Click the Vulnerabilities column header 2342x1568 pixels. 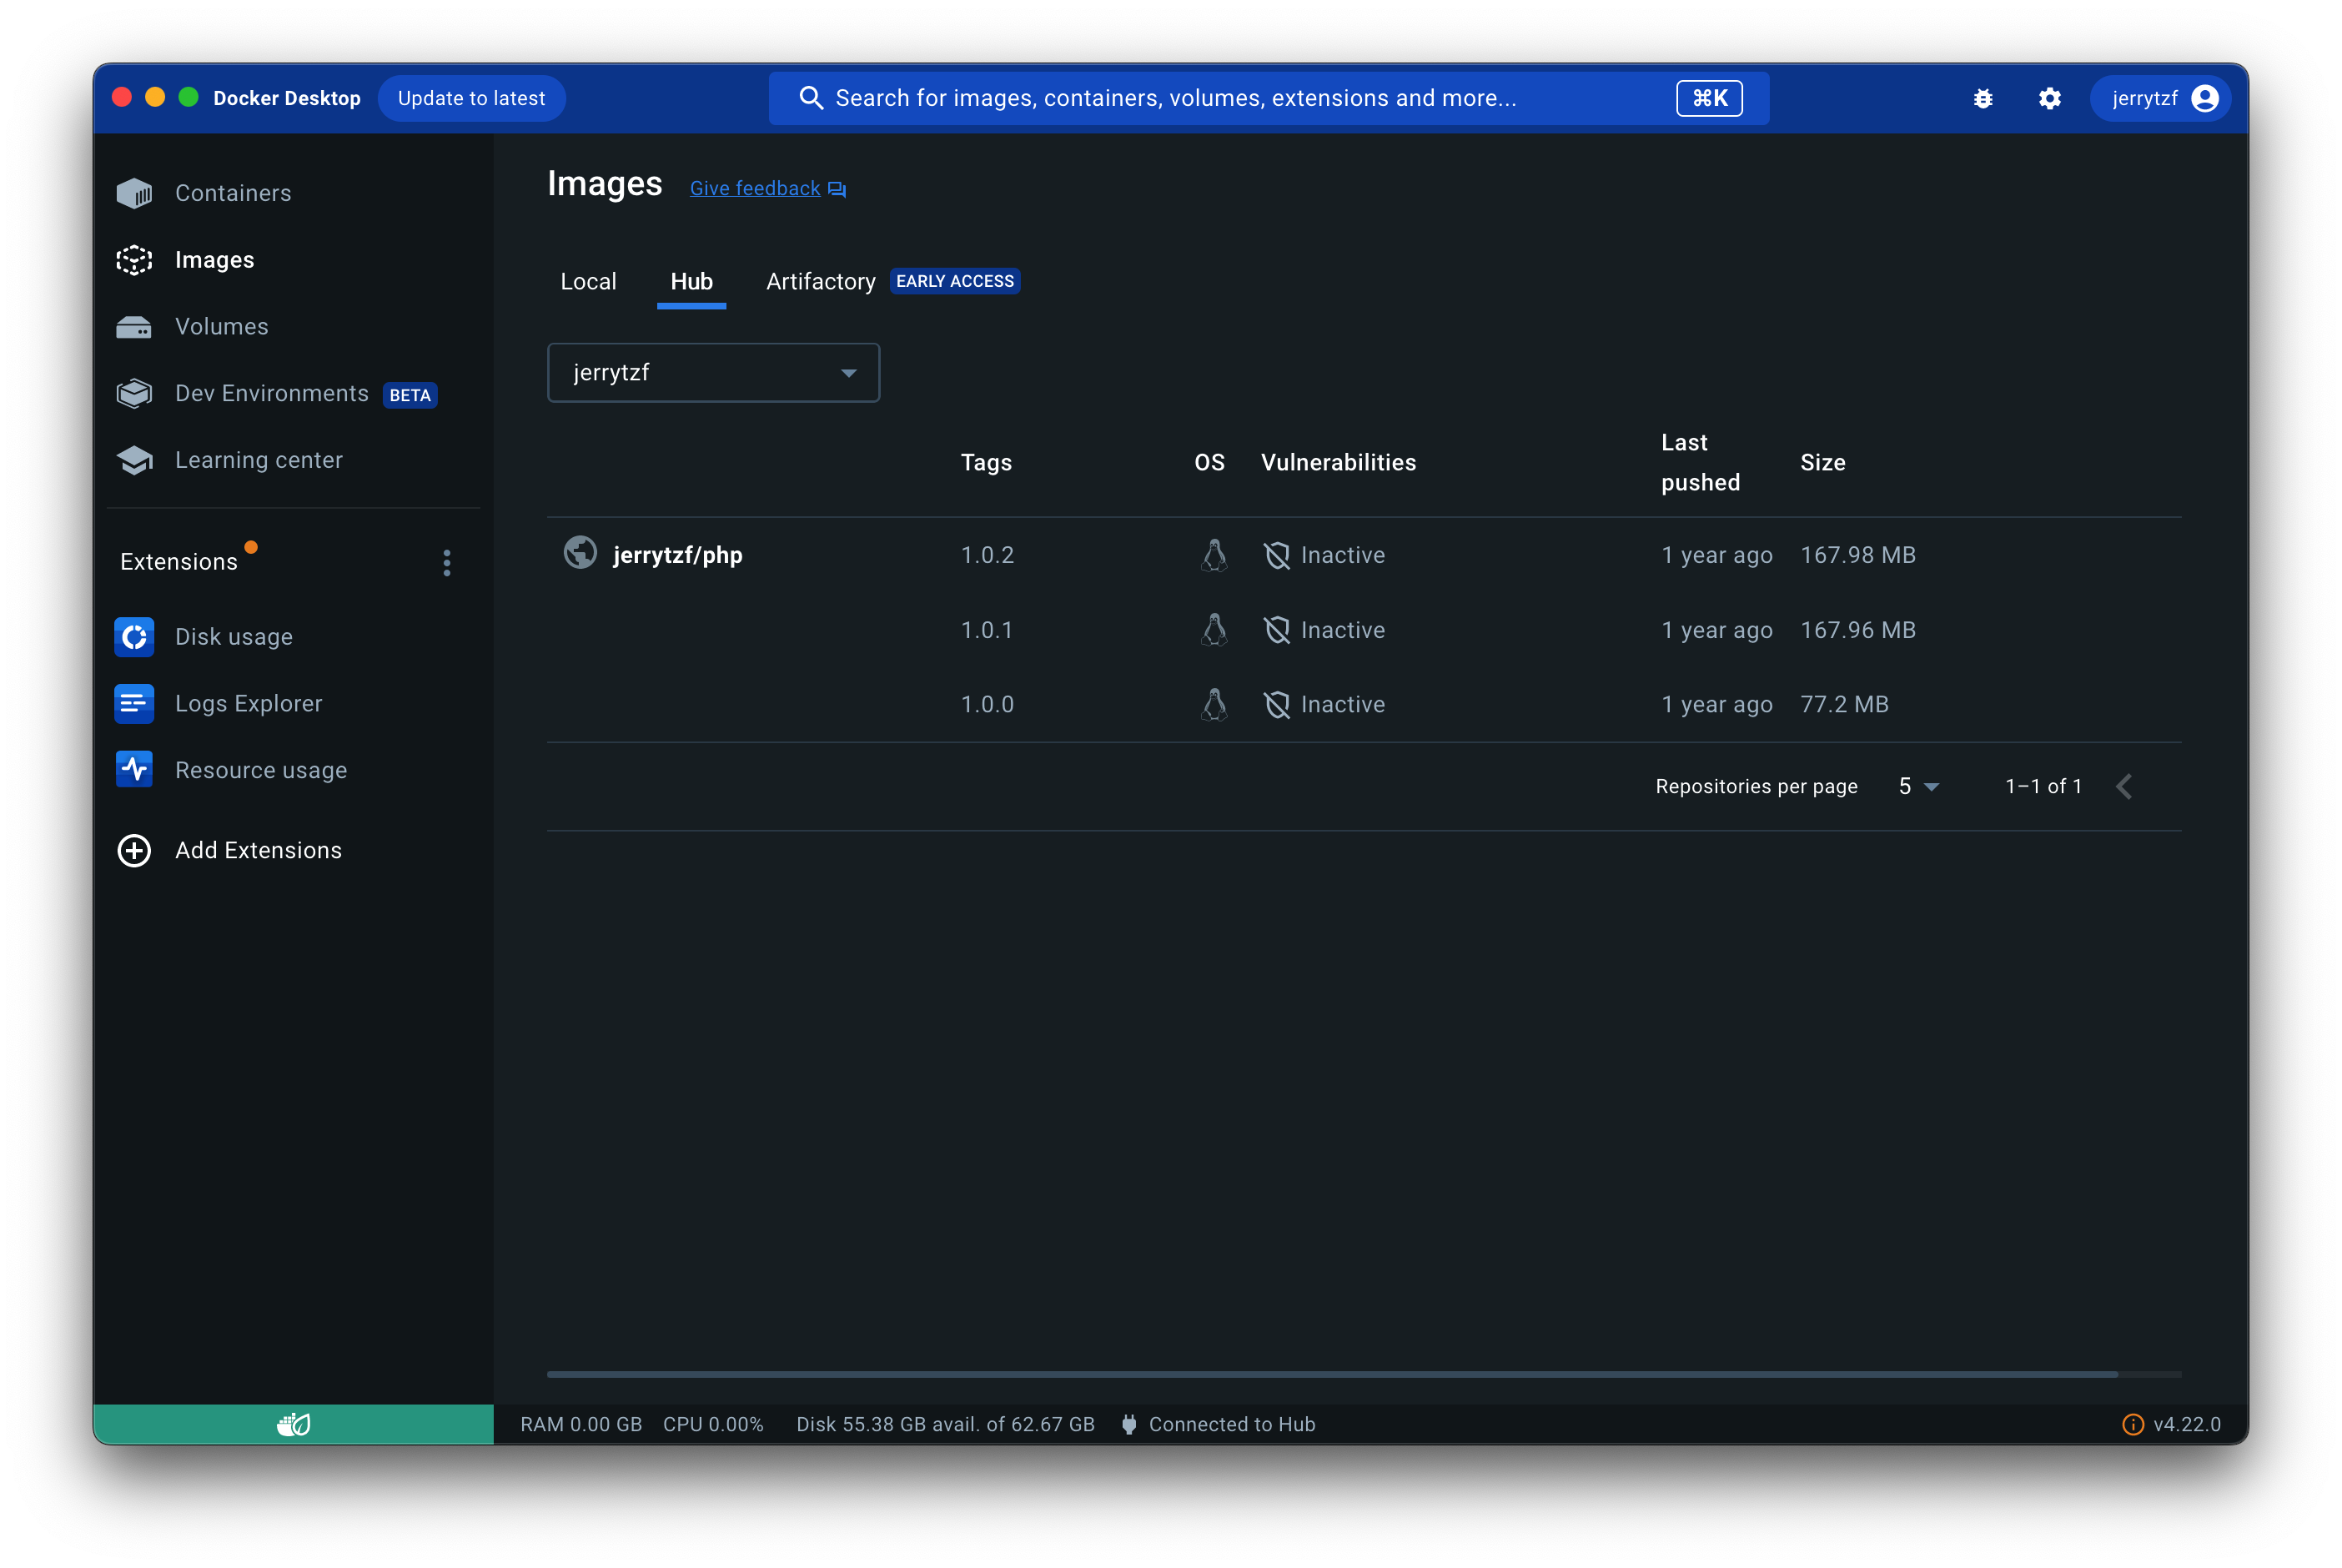pyautogui.click(x=1338, y=463)
